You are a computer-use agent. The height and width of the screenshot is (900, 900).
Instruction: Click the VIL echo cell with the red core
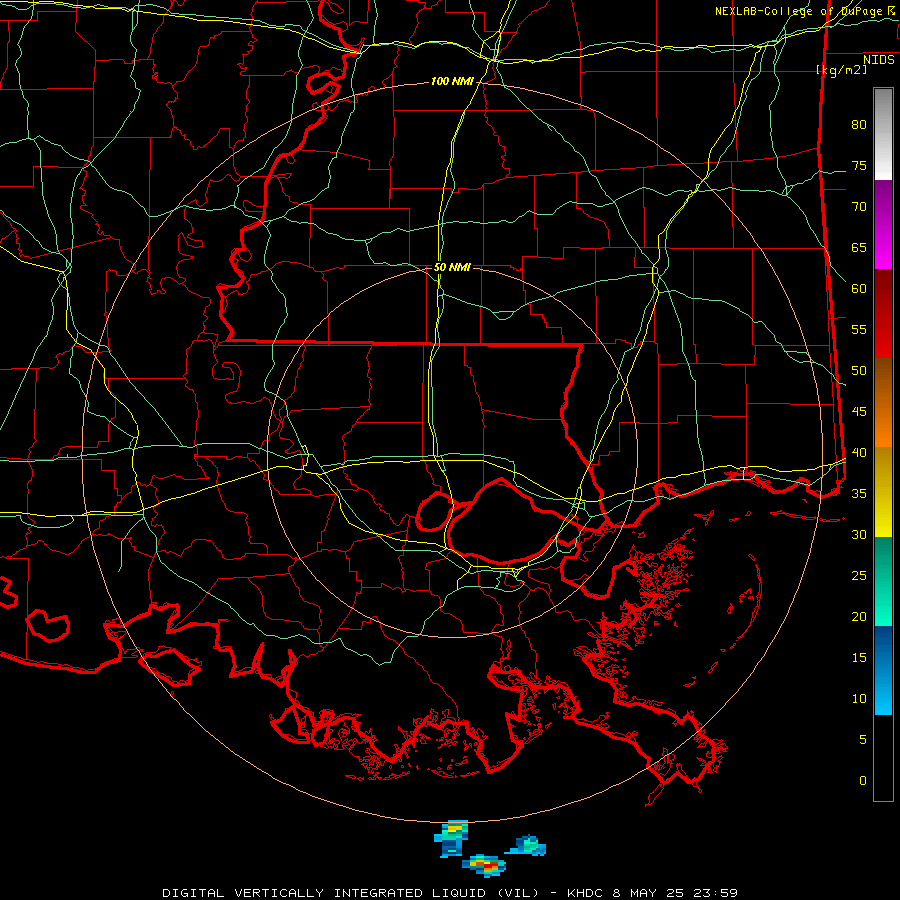(x=485, y=864)
